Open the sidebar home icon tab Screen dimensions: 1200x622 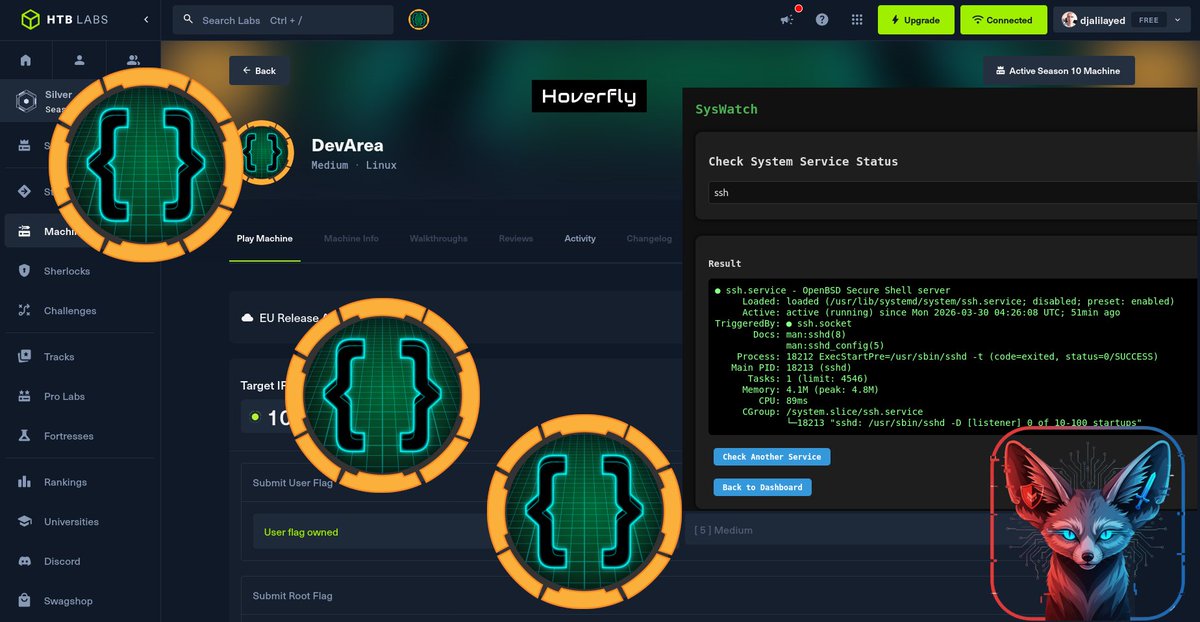point(26,60)
